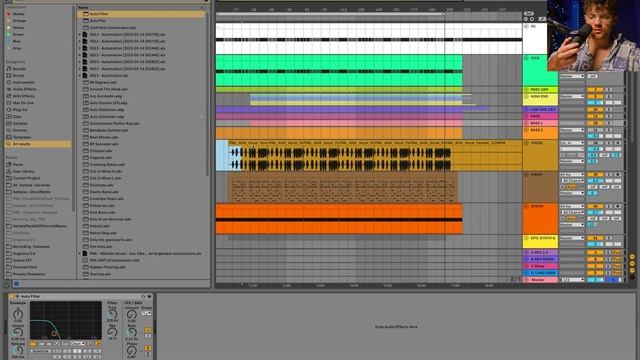This screenshot has width=640, height=360.
Task: Open Current Project in Places
Action: tap(26, 178)
